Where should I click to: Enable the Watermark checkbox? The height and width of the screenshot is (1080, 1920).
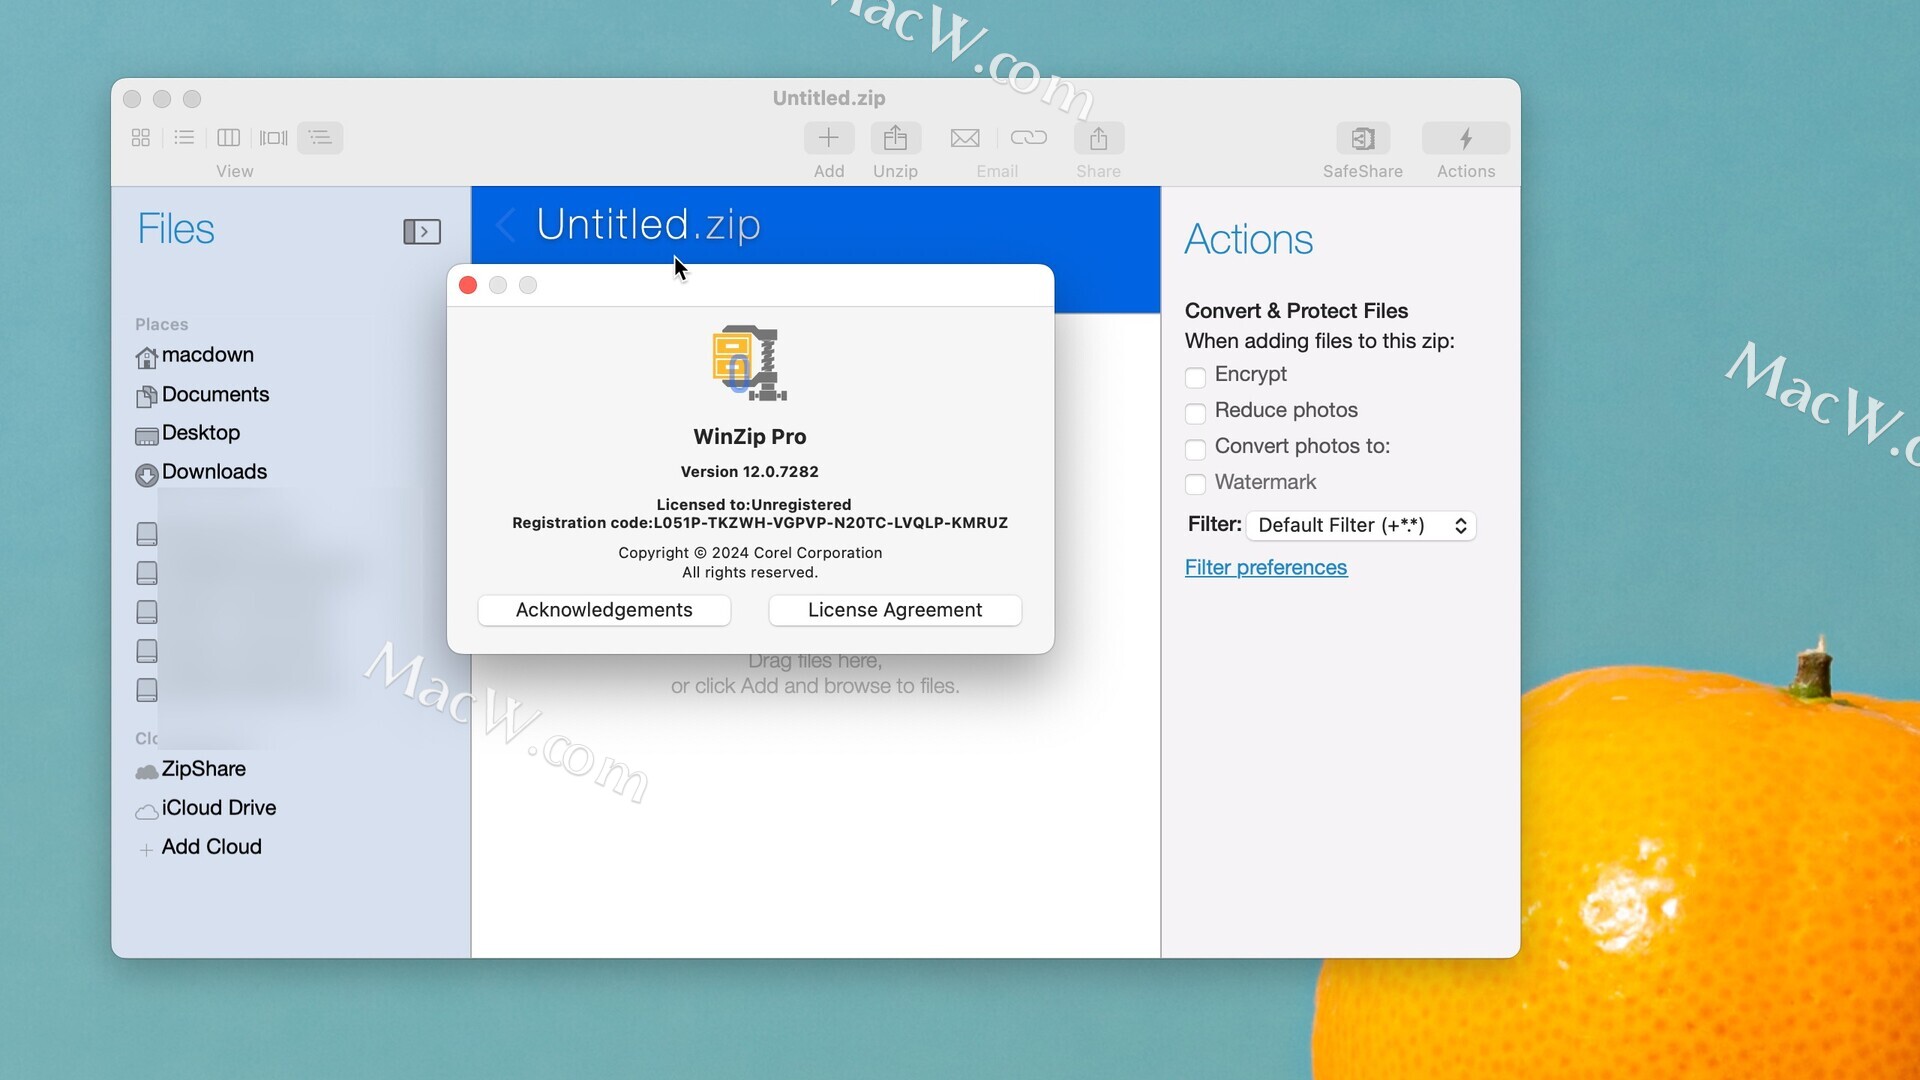tap(1195, 485)
